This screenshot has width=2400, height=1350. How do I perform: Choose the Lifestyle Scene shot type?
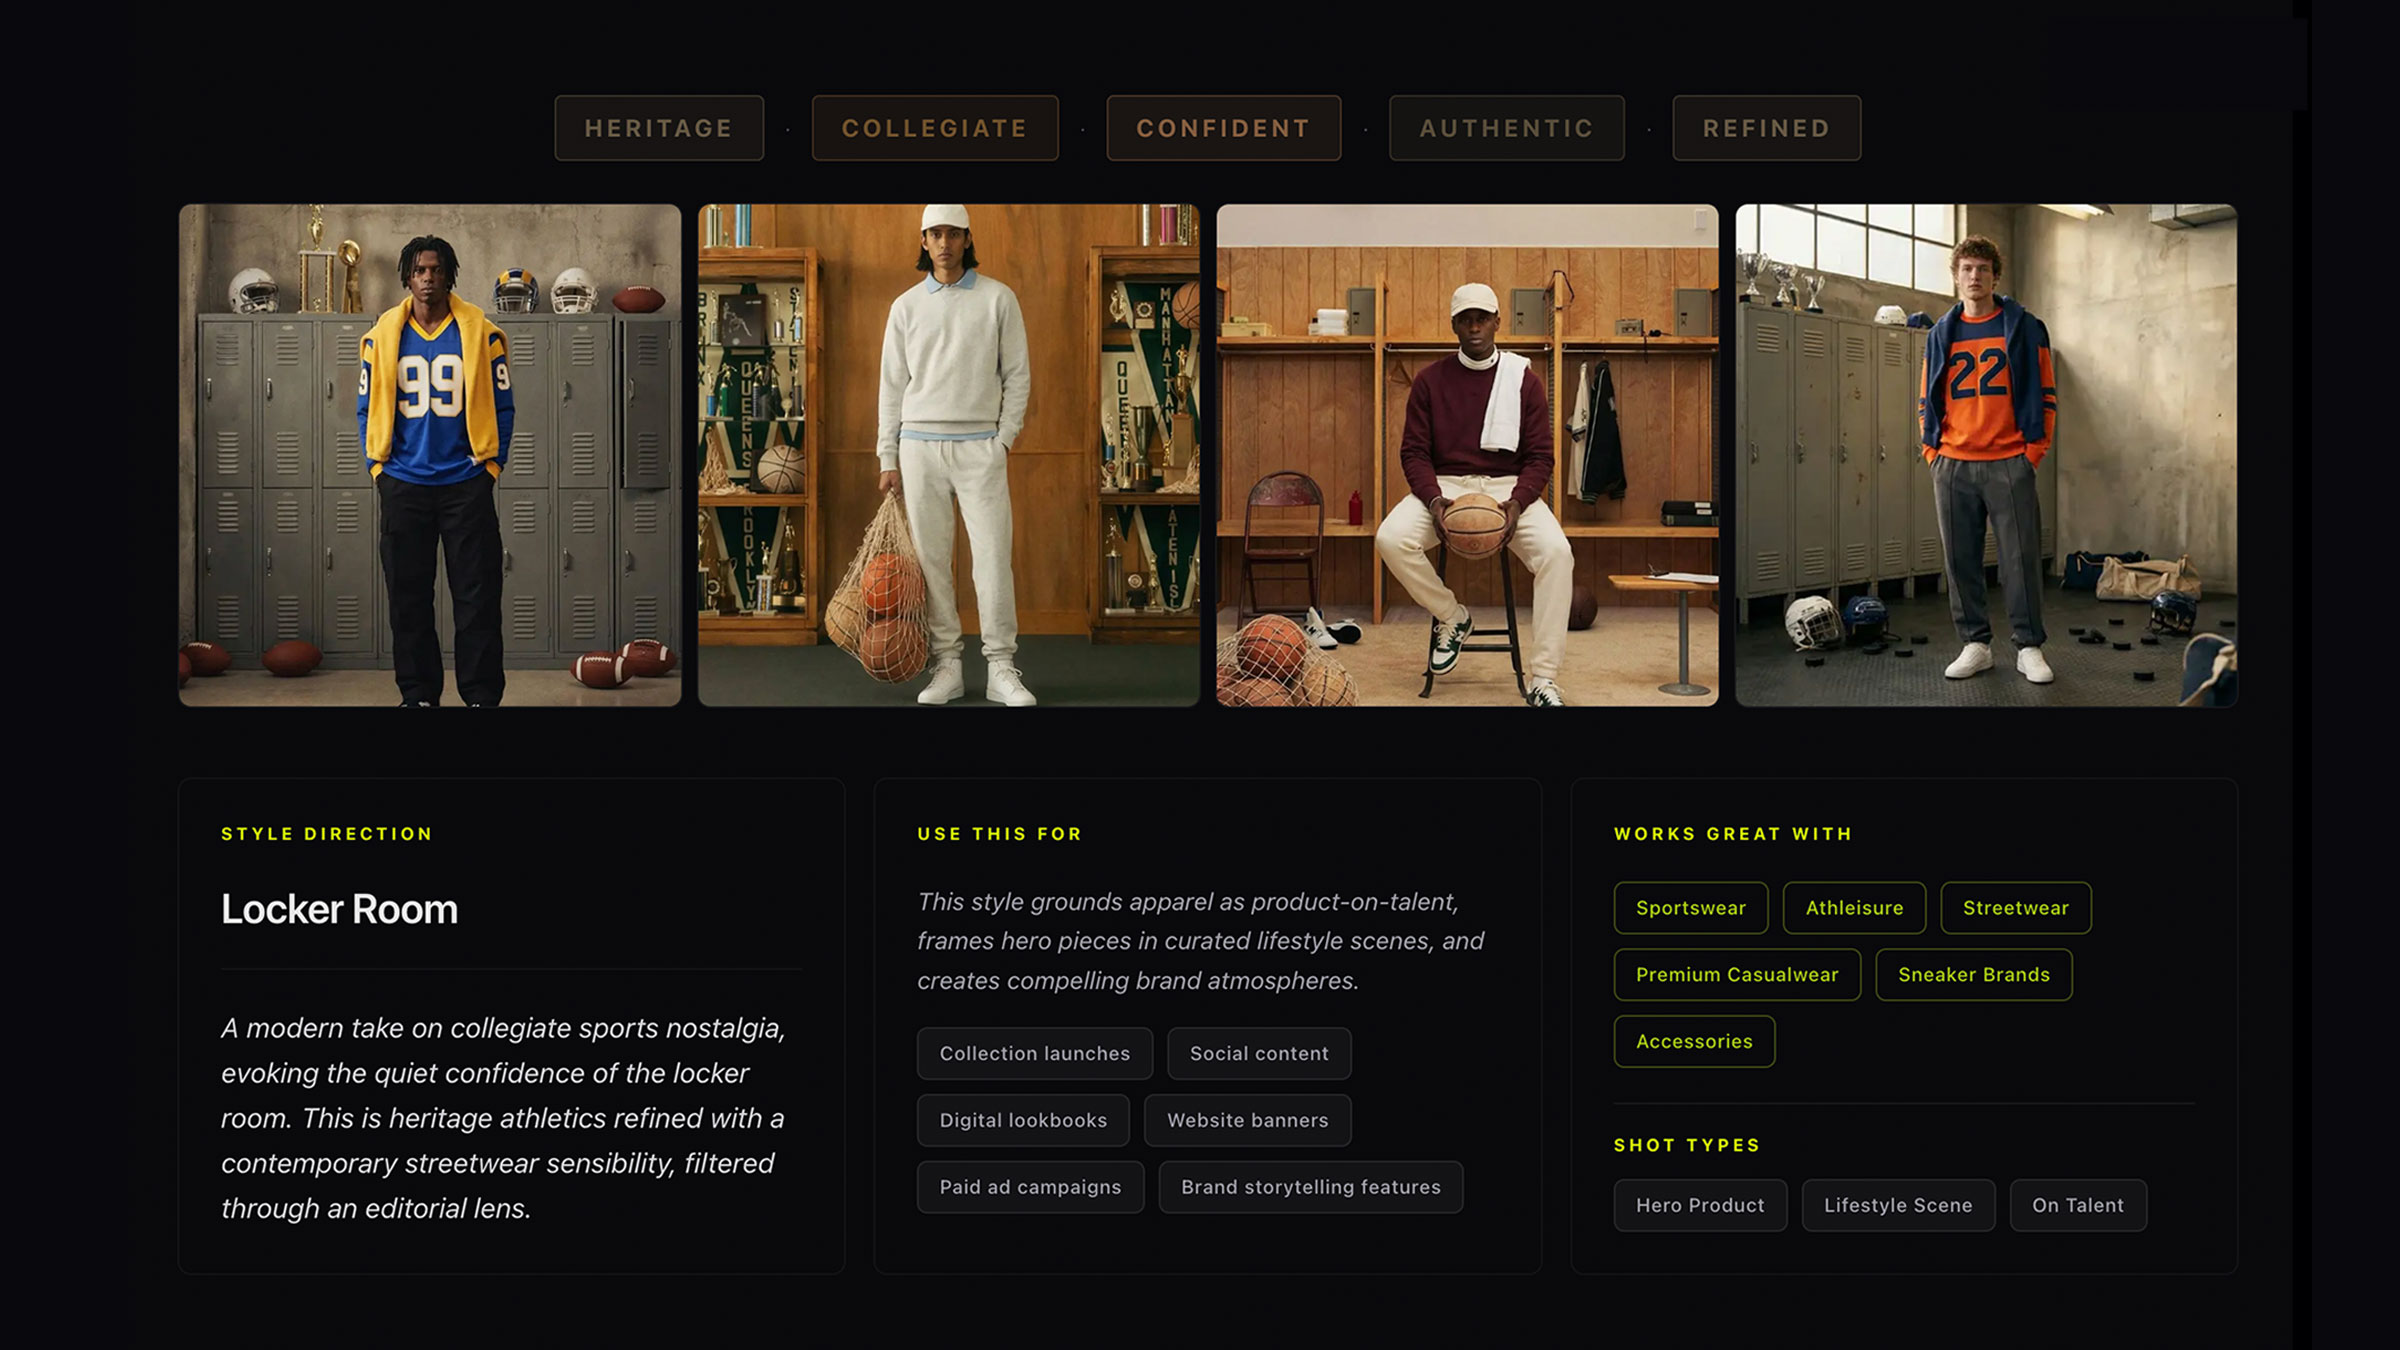coord(1898,1206)
